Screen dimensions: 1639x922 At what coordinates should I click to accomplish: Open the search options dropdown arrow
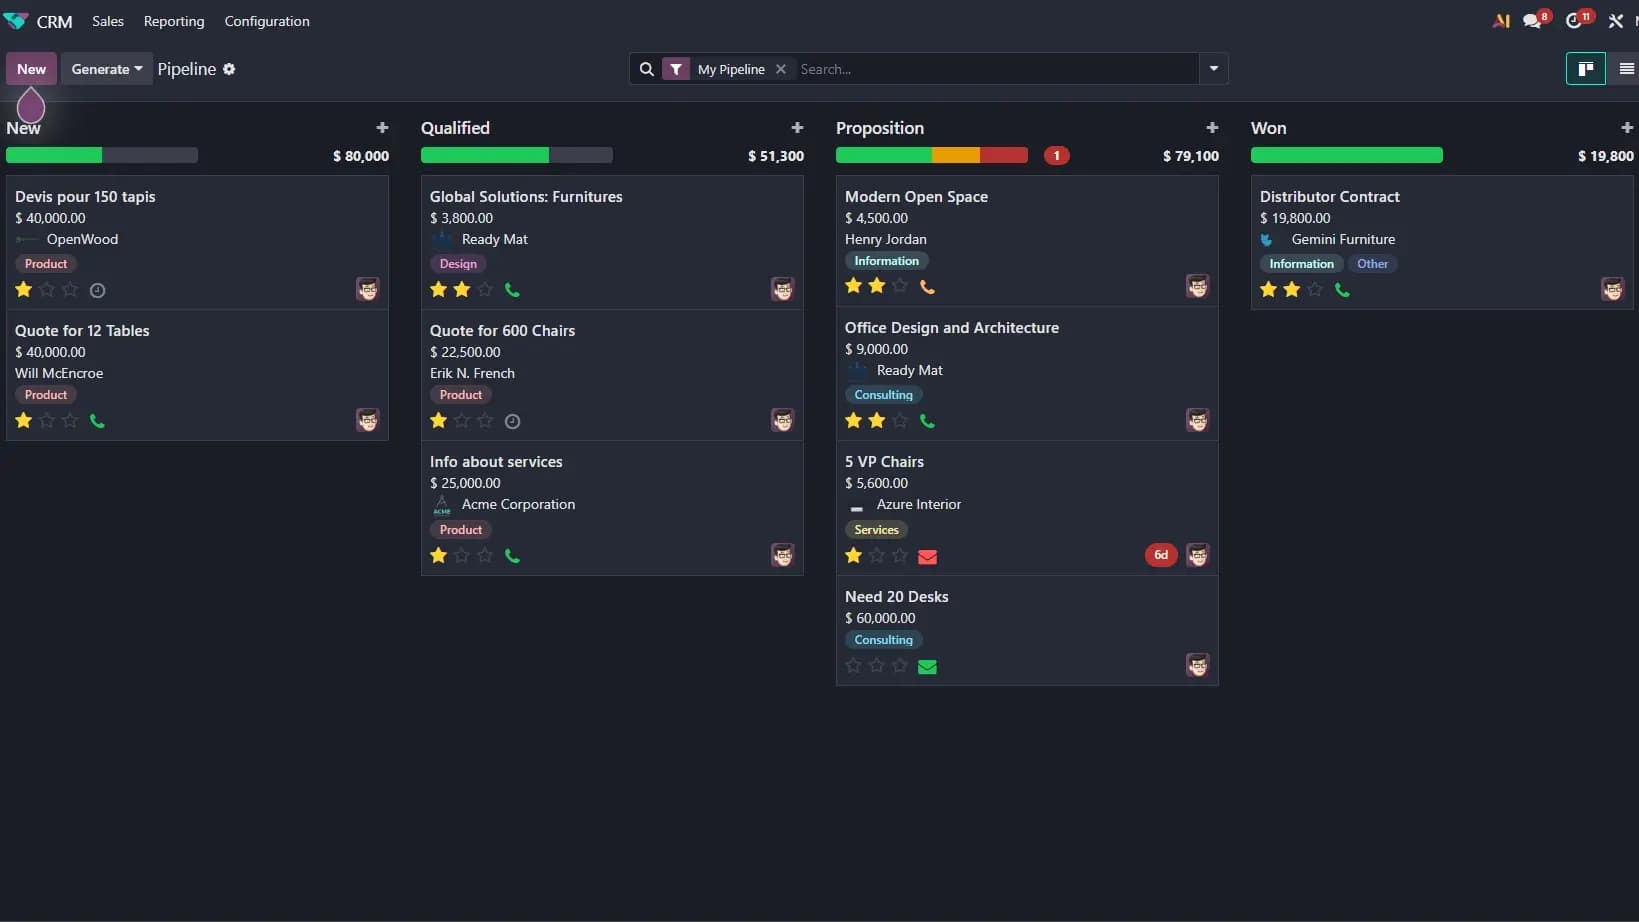coord(1213,69)
